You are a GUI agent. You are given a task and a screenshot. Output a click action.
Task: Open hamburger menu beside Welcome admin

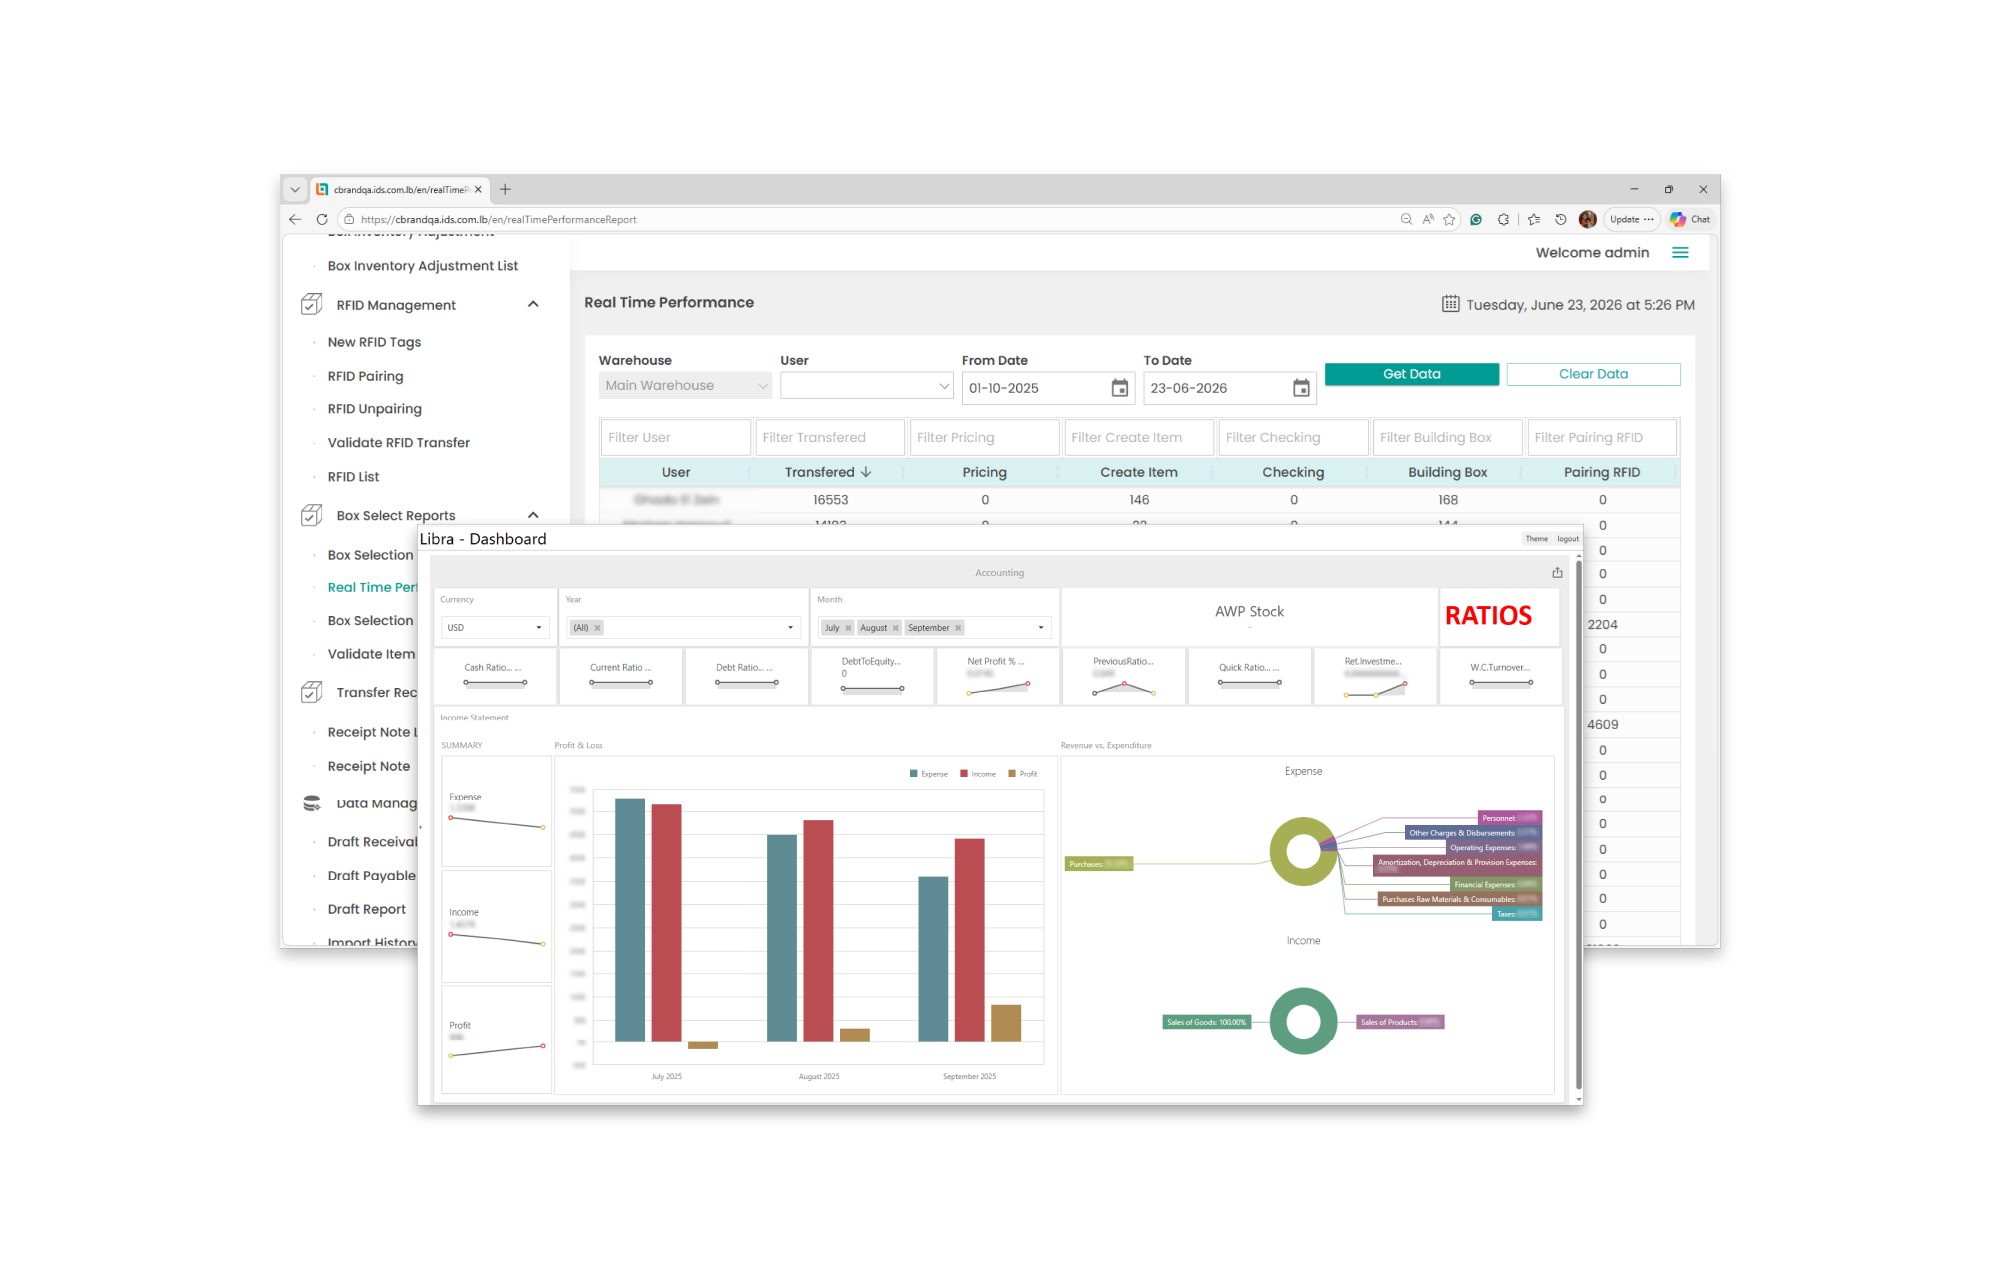pyautogui.click(x=1680, y=253)
